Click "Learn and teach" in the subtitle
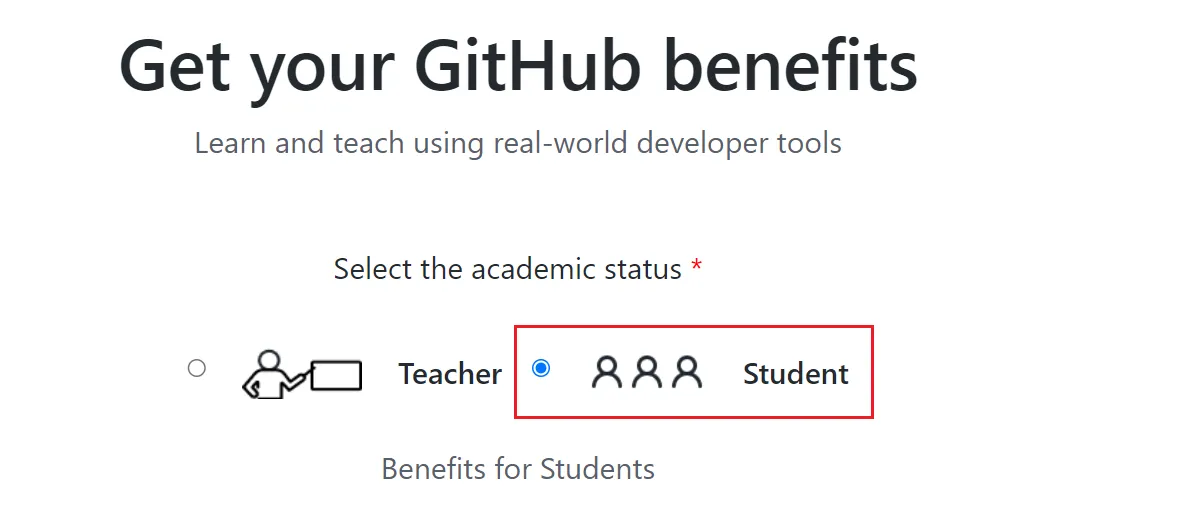 299,143
